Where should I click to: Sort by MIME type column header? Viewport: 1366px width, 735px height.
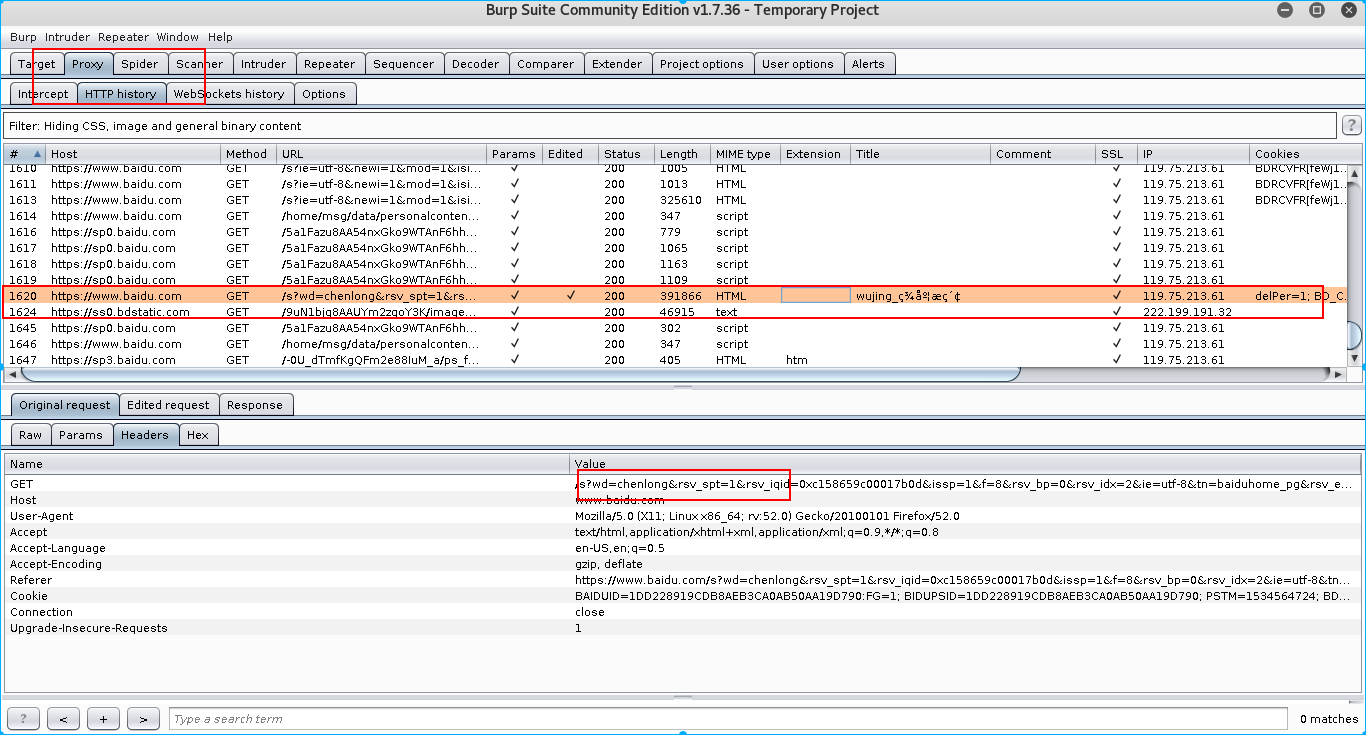pyautogui.click(x=745, y=154)
